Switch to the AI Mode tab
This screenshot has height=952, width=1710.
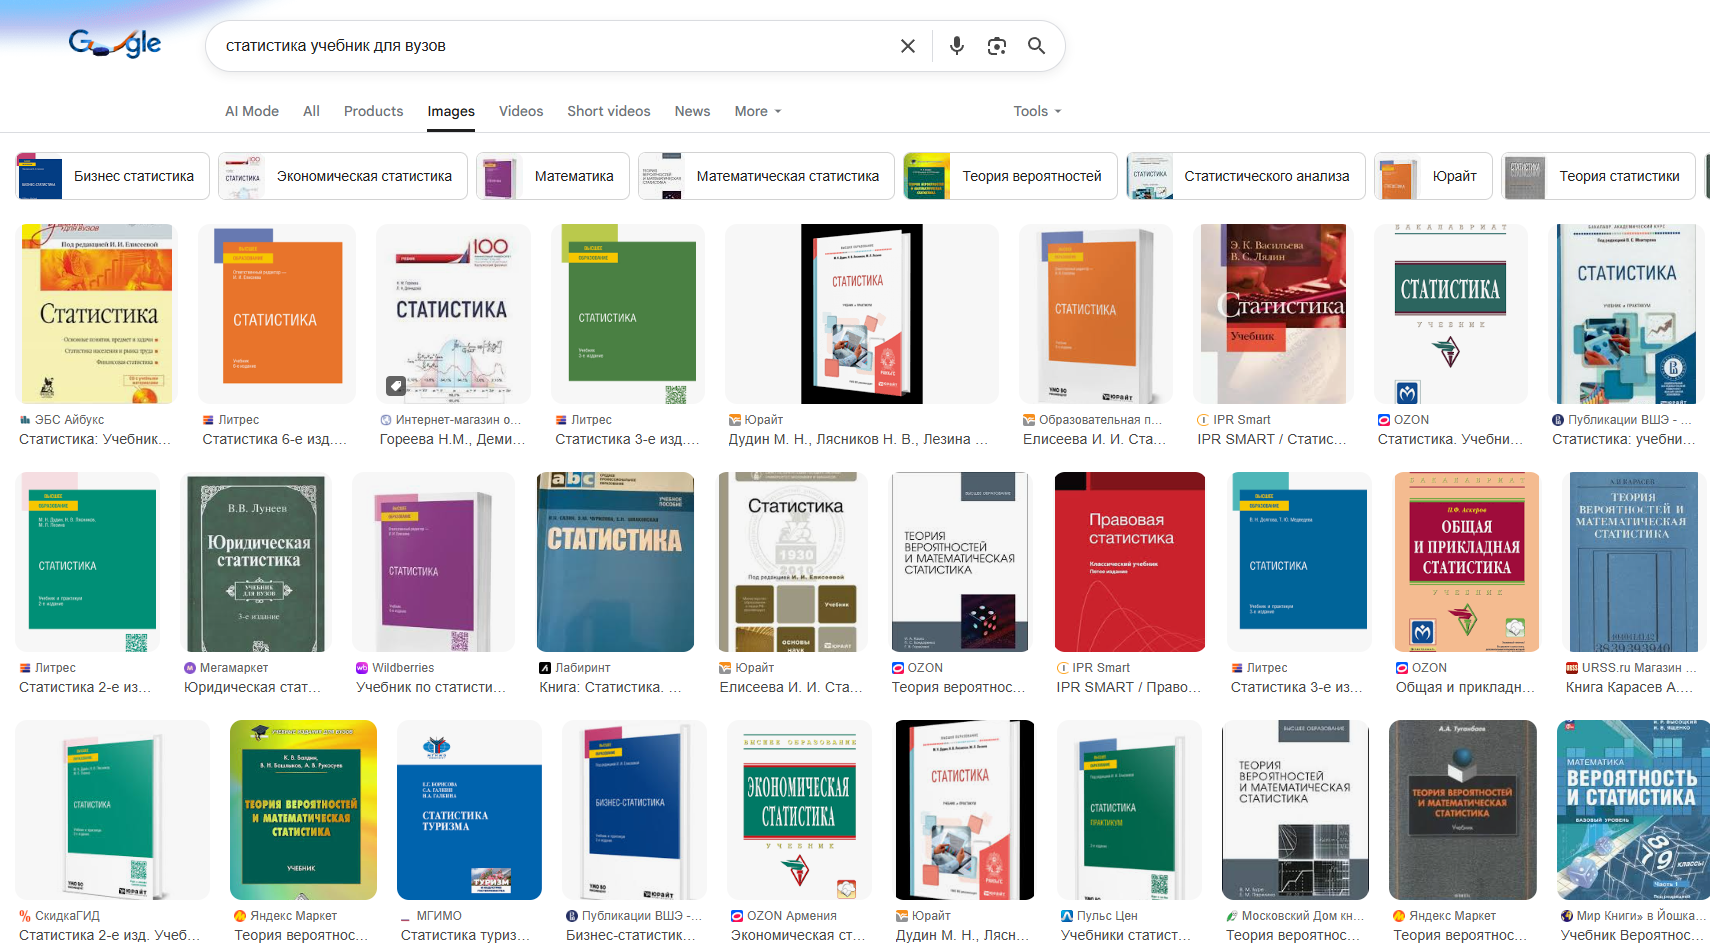(x=252, y=111)
